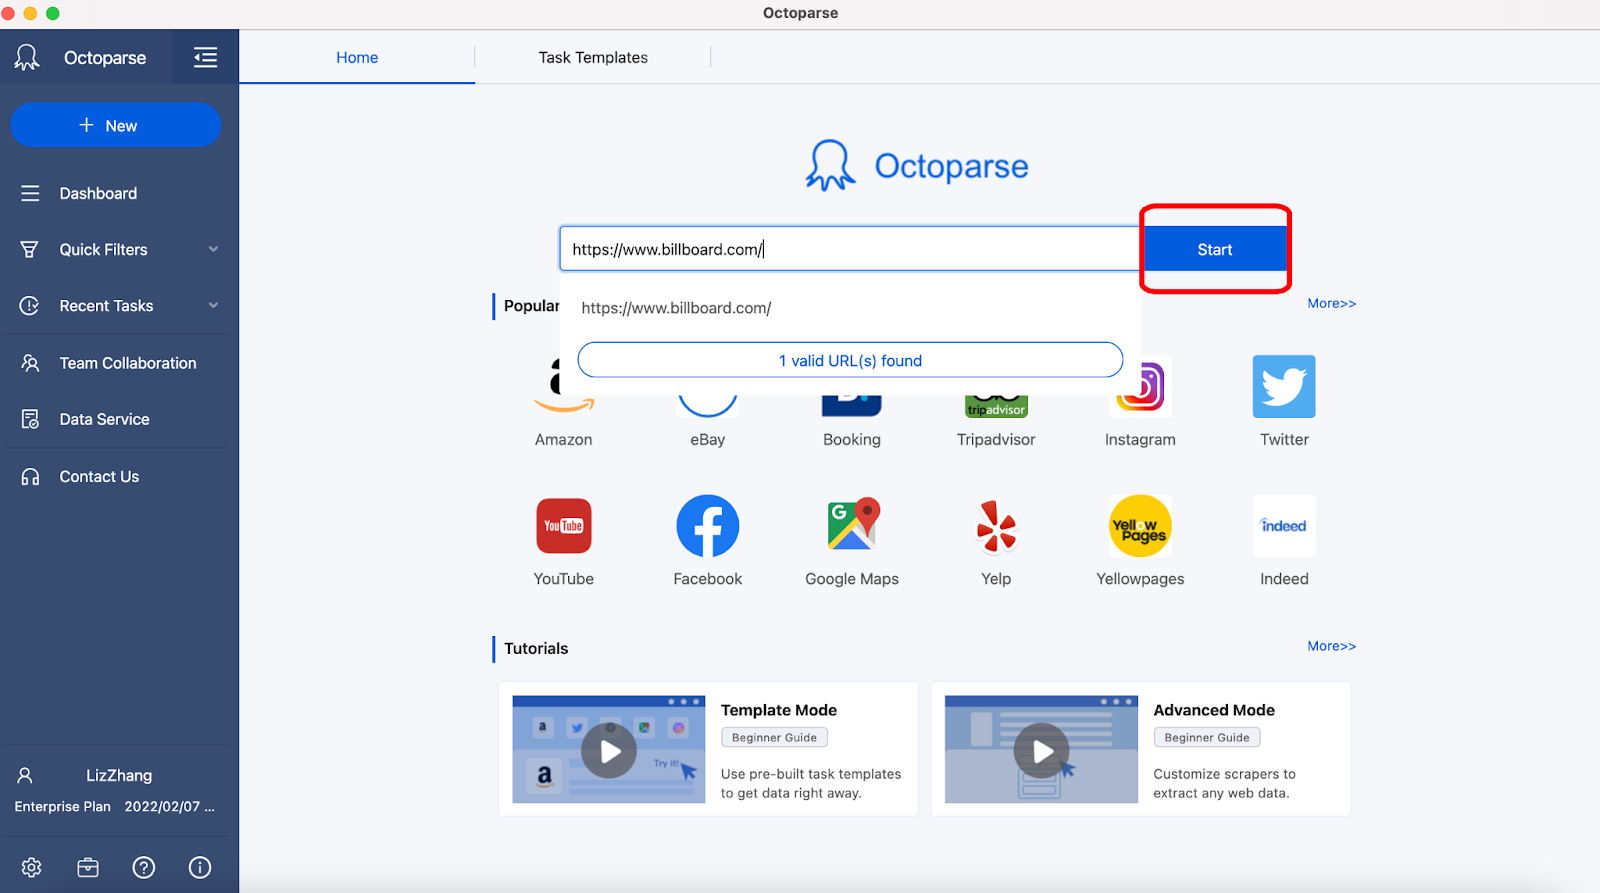The height and width of the screenshot is (893, 1600).
Task: Click Beginner Guide tag under Template Mode
Action: (x=774, y=738)
